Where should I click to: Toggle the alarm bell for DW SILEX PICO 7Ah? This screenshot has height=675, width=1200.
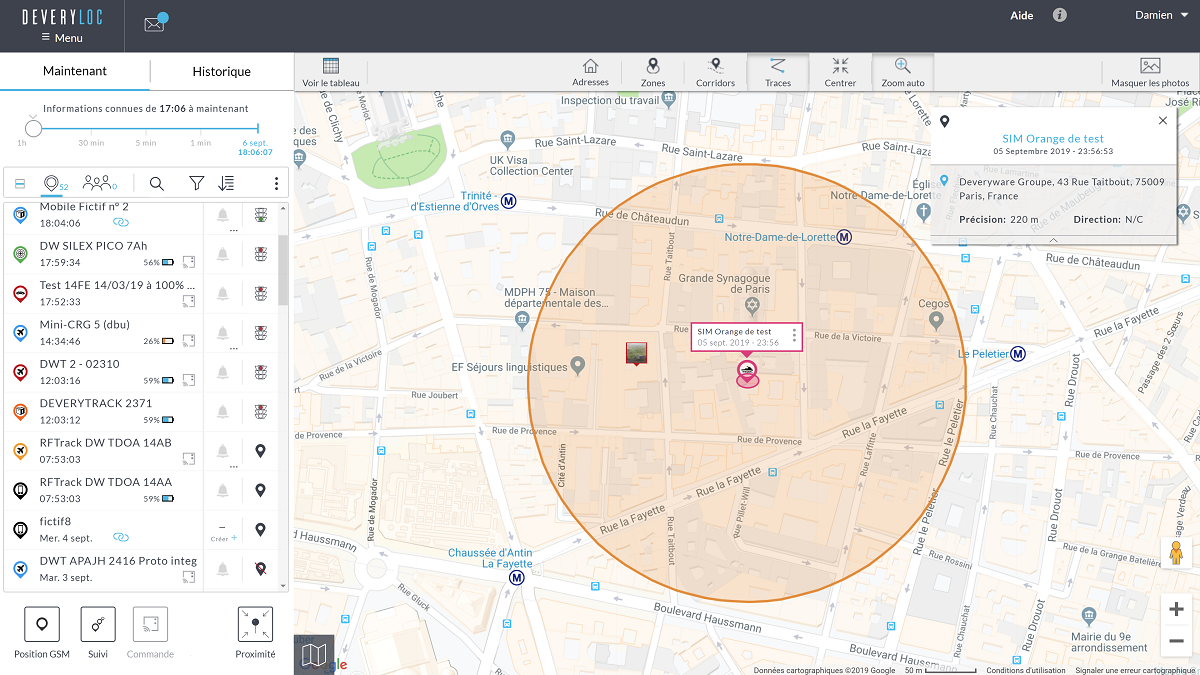[222, 254]
